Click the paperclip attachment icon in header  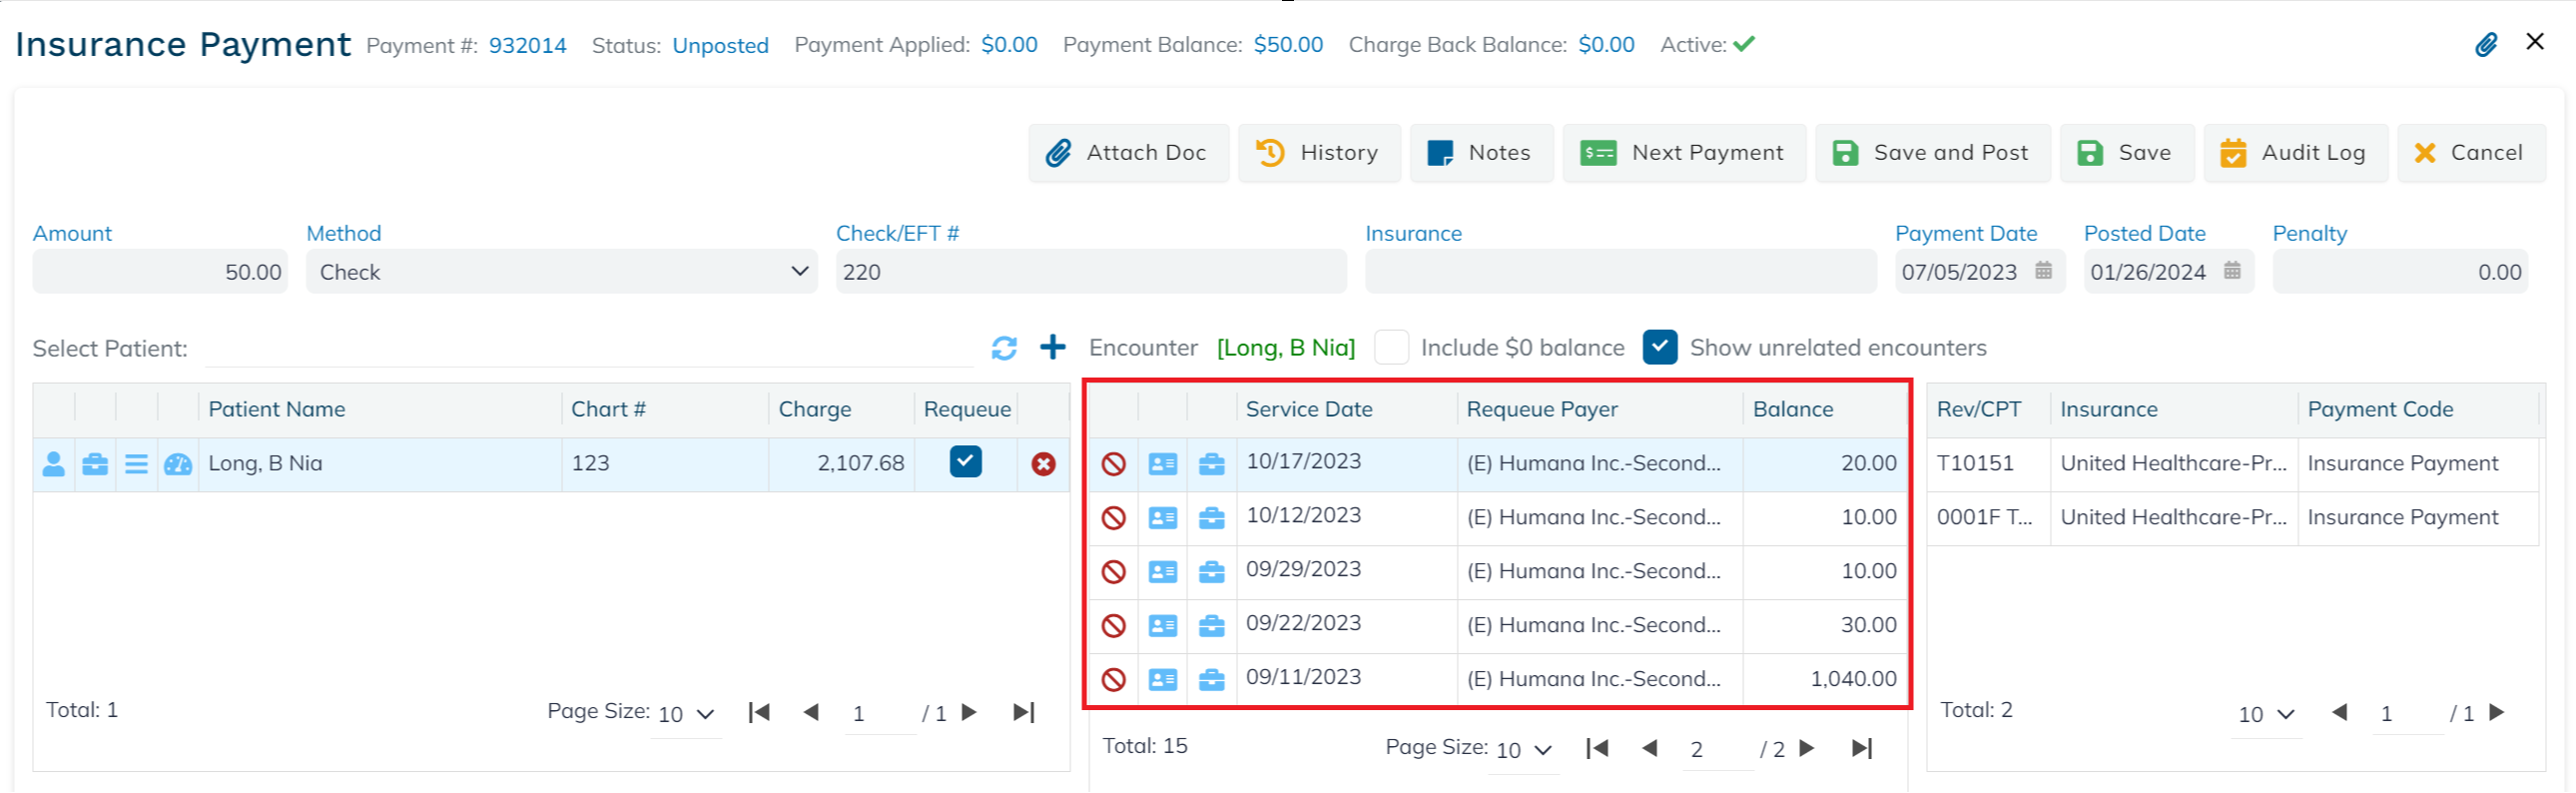[2486, 44]
